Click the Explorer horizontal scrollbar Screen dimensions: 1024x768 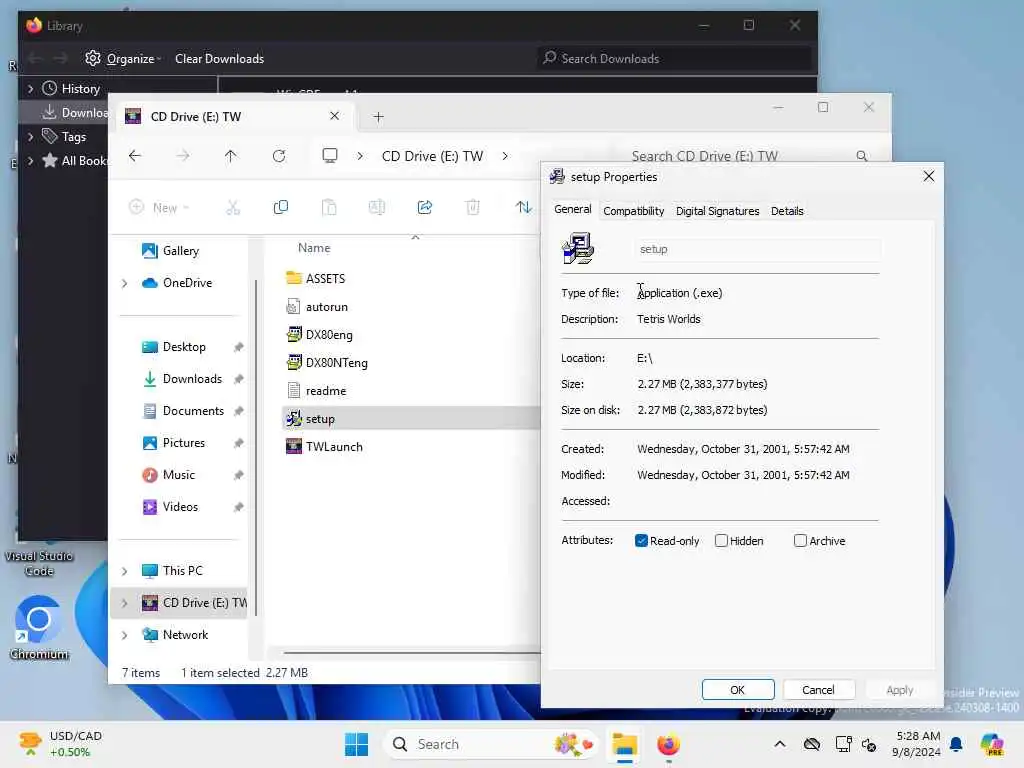[412, 652]
